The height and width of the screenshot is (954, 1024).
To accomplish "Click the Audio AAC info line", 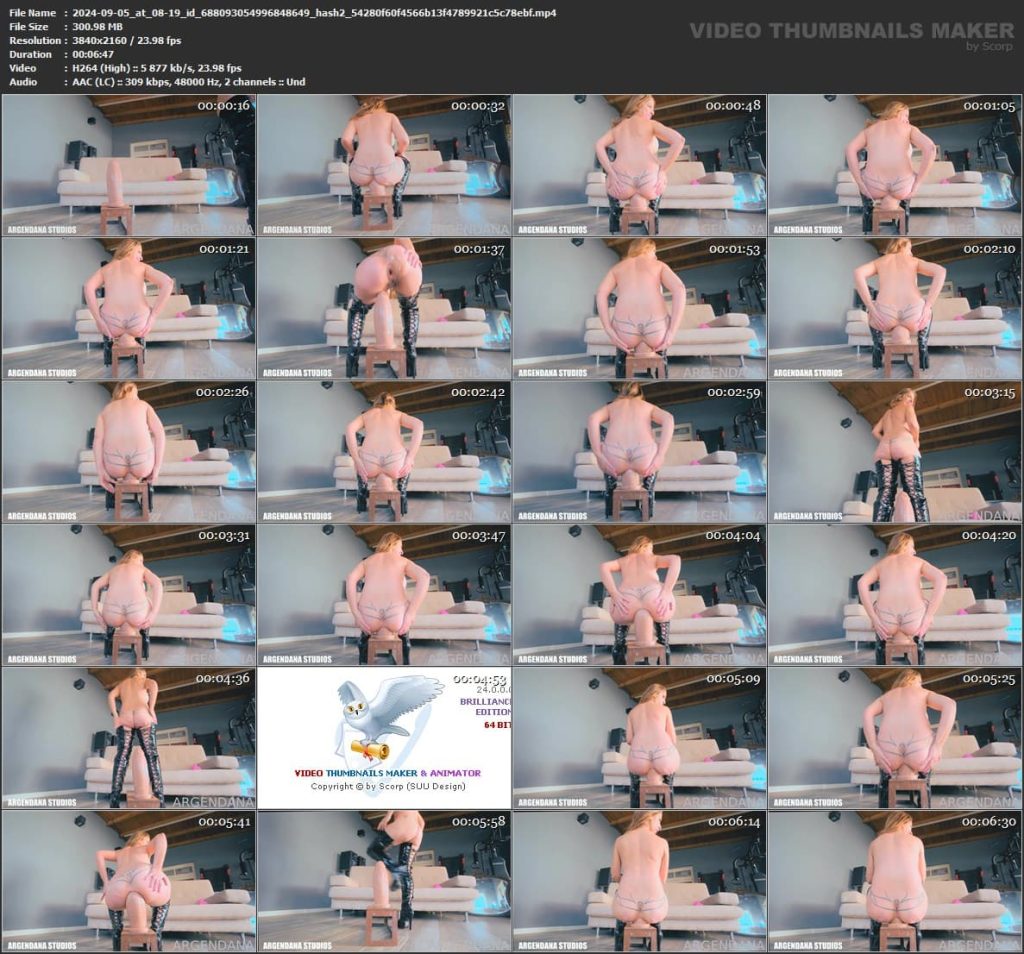I will tap(190, 82).
